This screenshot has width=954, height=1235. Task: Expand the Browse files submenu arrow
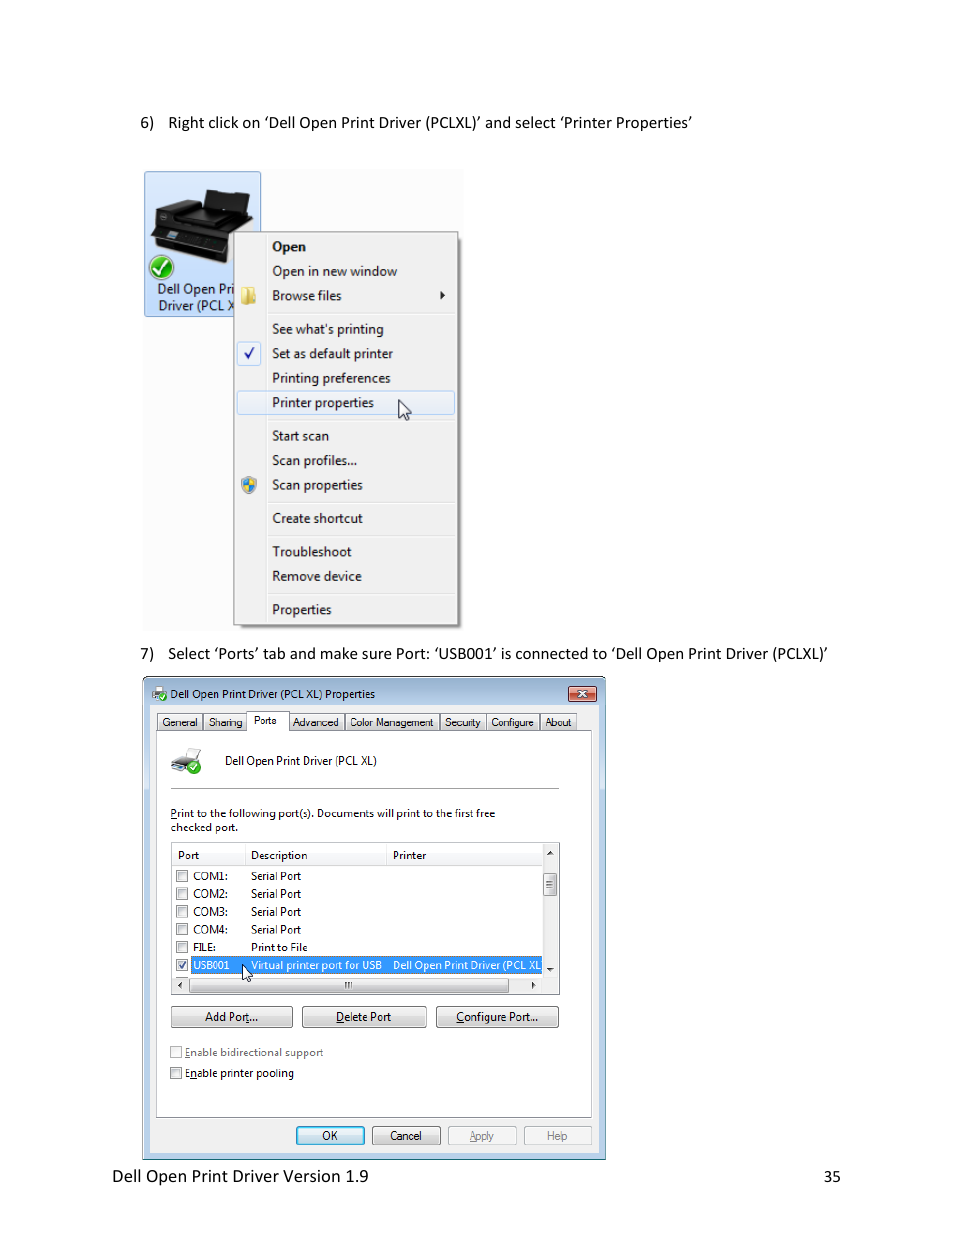coord(442,295)
